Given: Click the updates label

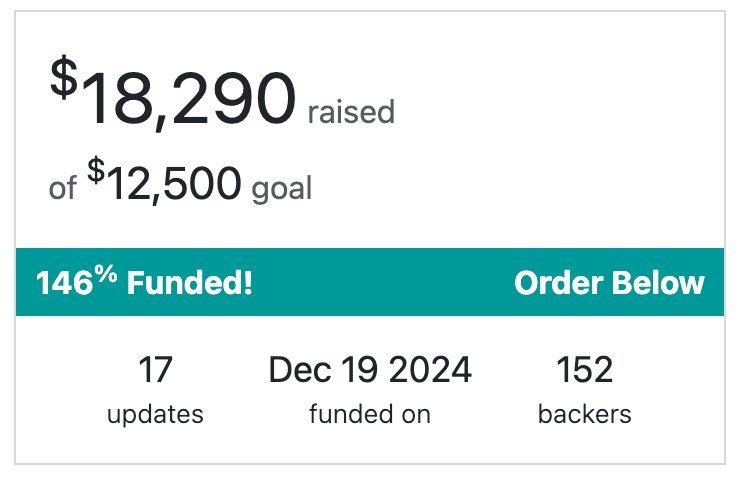Looking at the screenshot, I should pyautogui.click(x=155, y=414).
